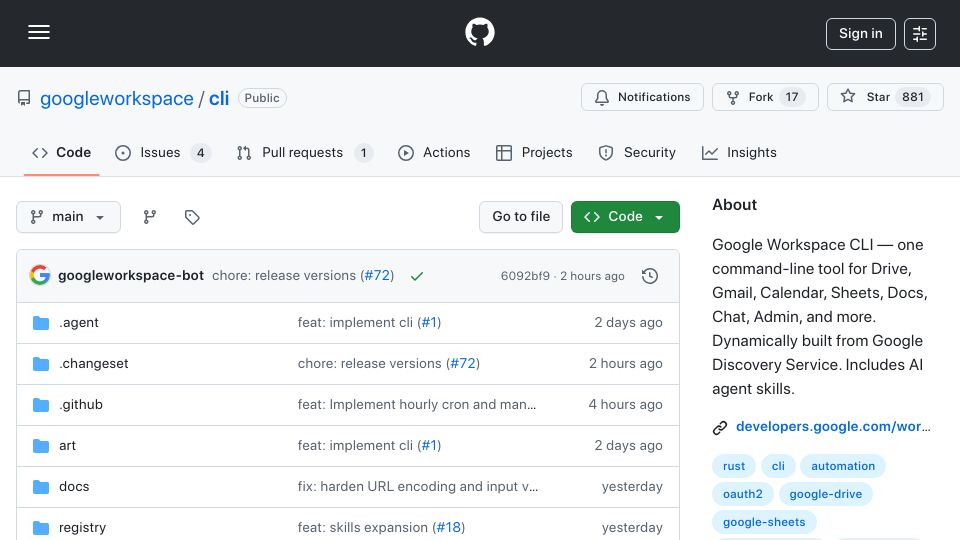The height and width of the screenshot is (540, 960).
Task: Open the cli repository link
Action: [x=219, y=98]
